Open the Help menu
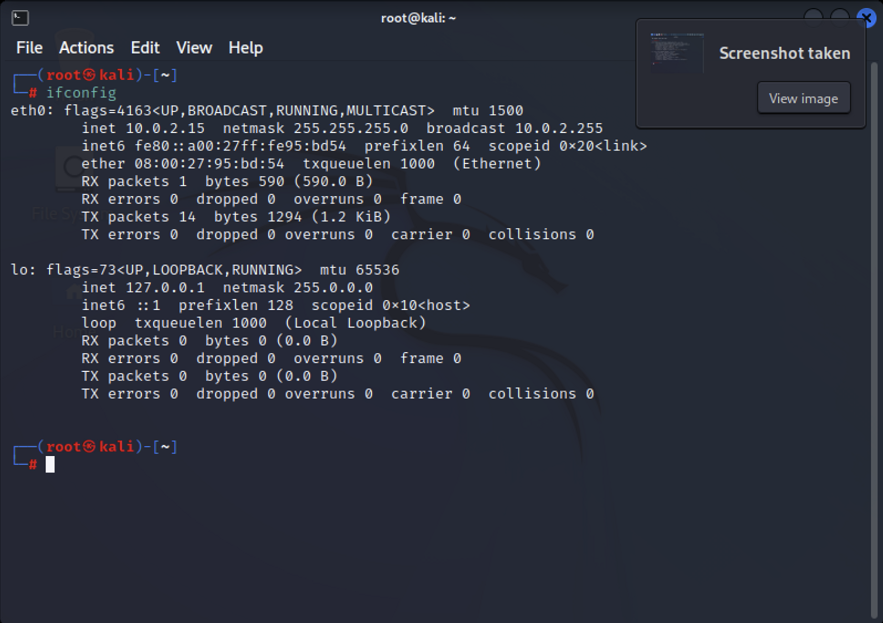883x623 pixels. click(245, 47)
